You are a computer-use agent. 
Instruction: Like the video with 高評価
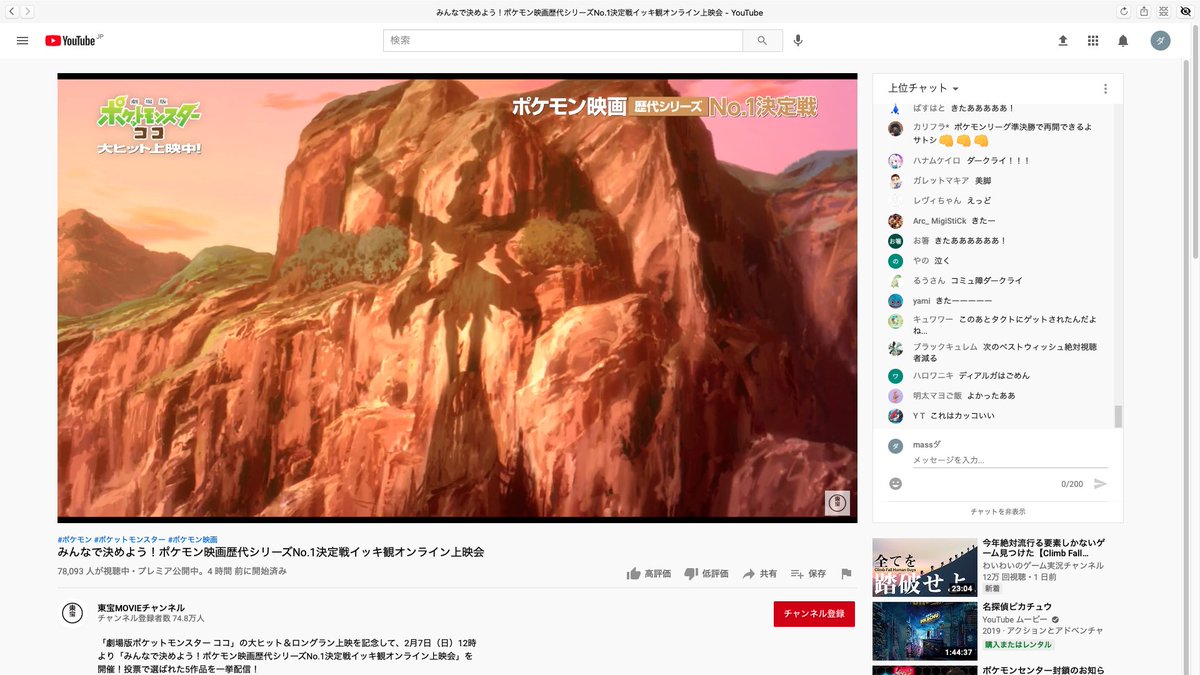[649, 574]
